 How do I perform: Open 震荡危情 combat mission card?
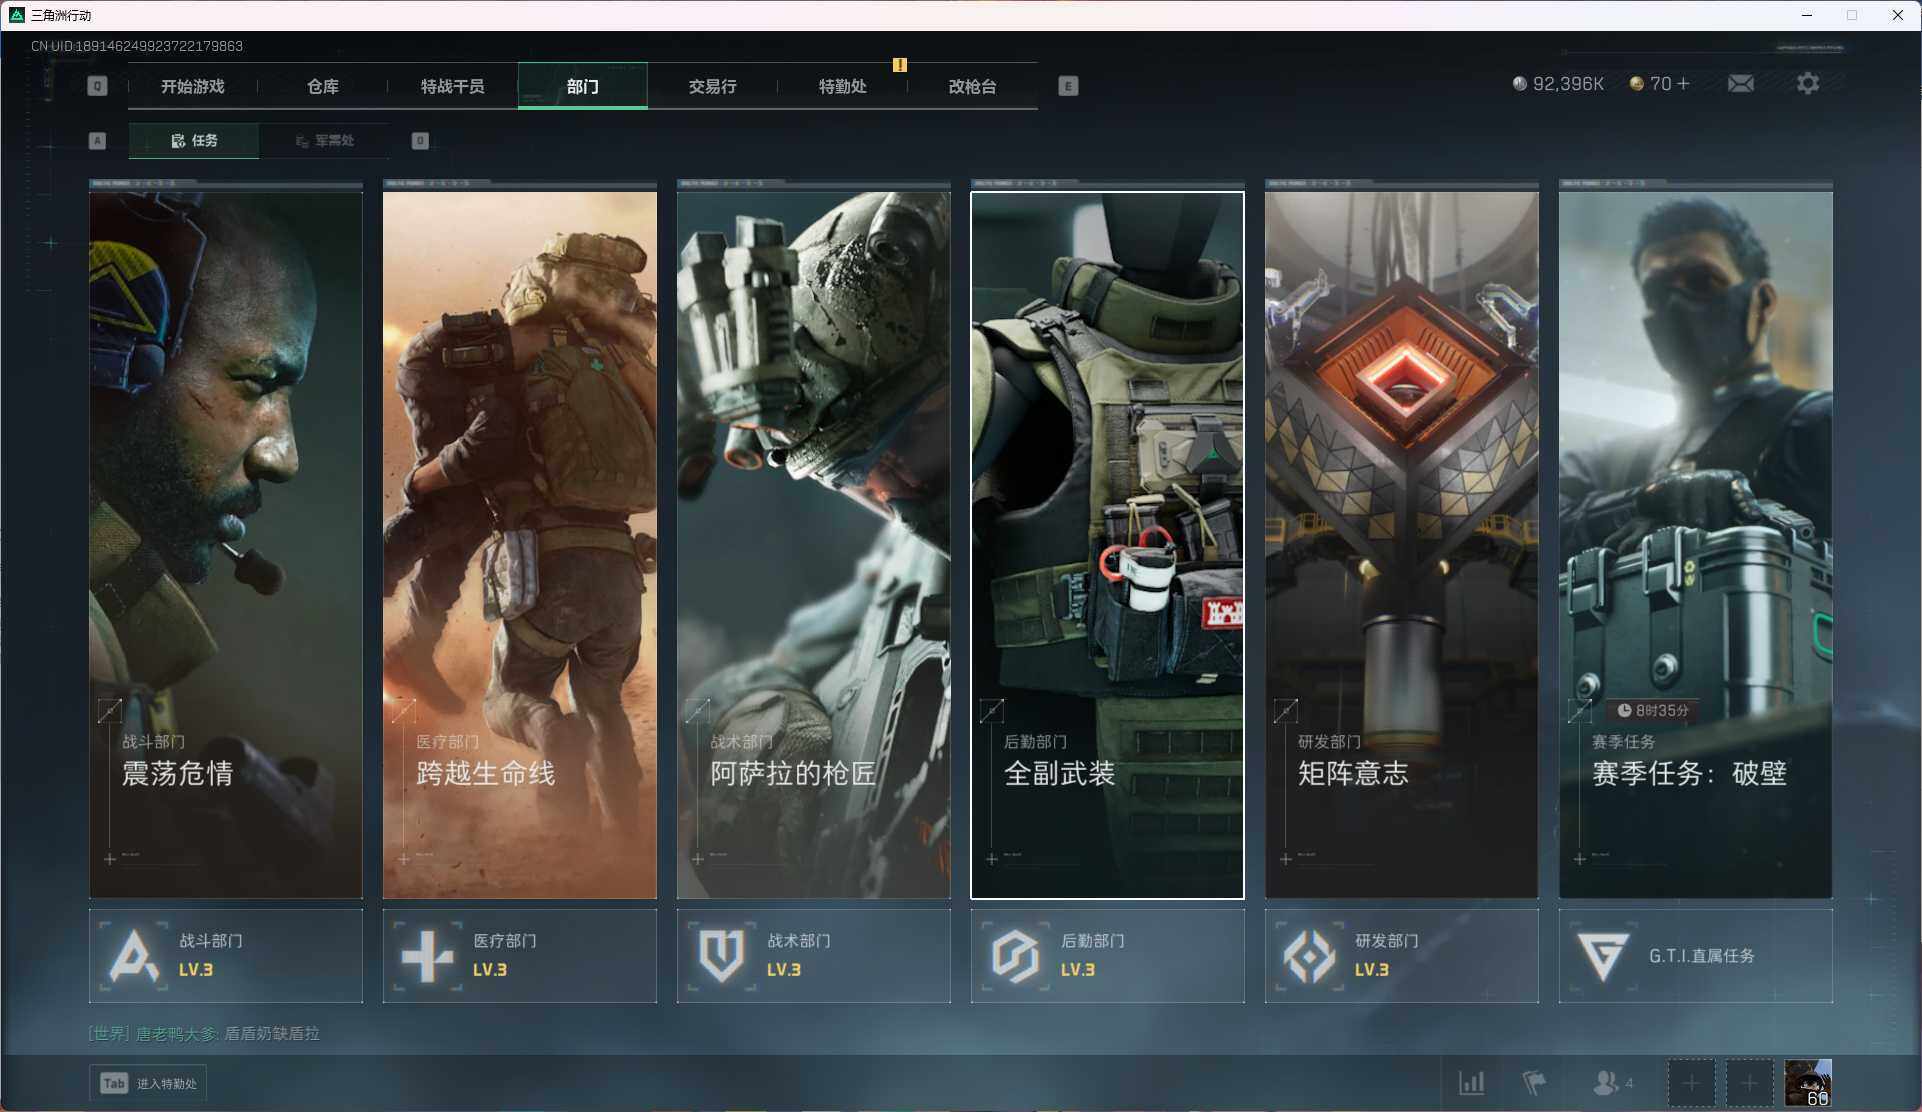point(226,545)
